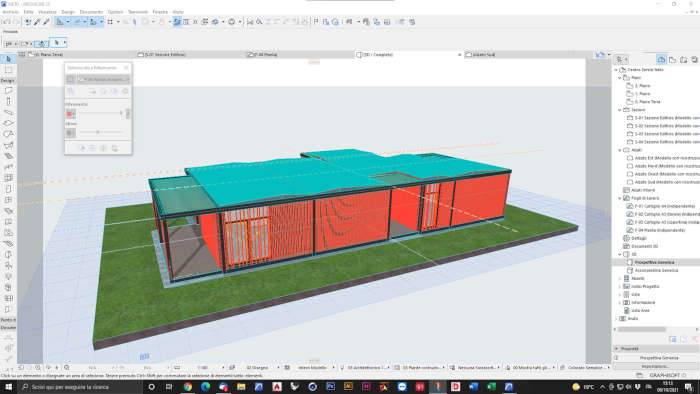Click the Windows search box on taskbar

tap(80, 387)
